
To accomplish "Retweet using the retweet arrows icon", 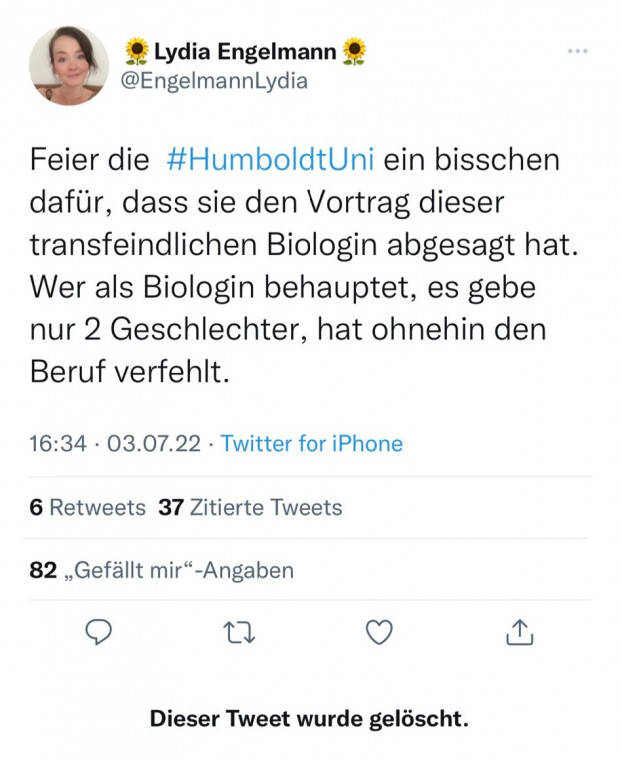I will click(239, 632).
